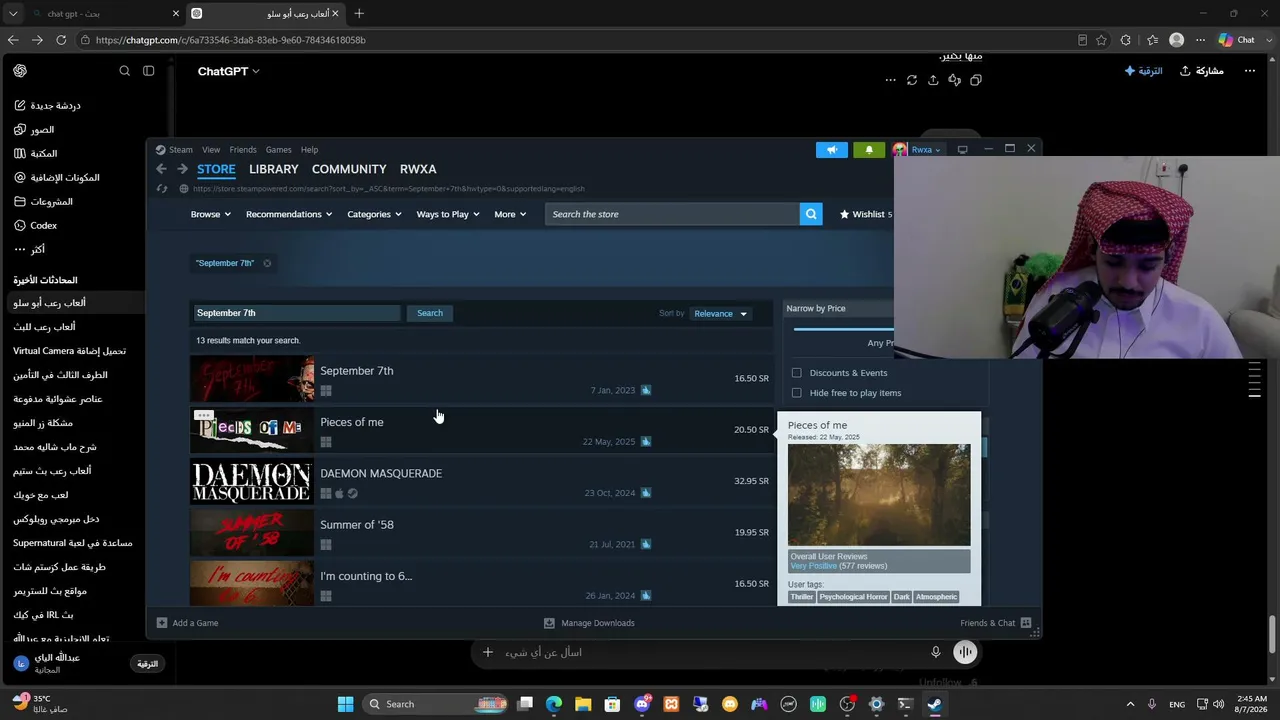Open Steam from the Windows taskbar
Image resolution: width=1280 pixels, height=720 pixels.
tap(934, 704)
